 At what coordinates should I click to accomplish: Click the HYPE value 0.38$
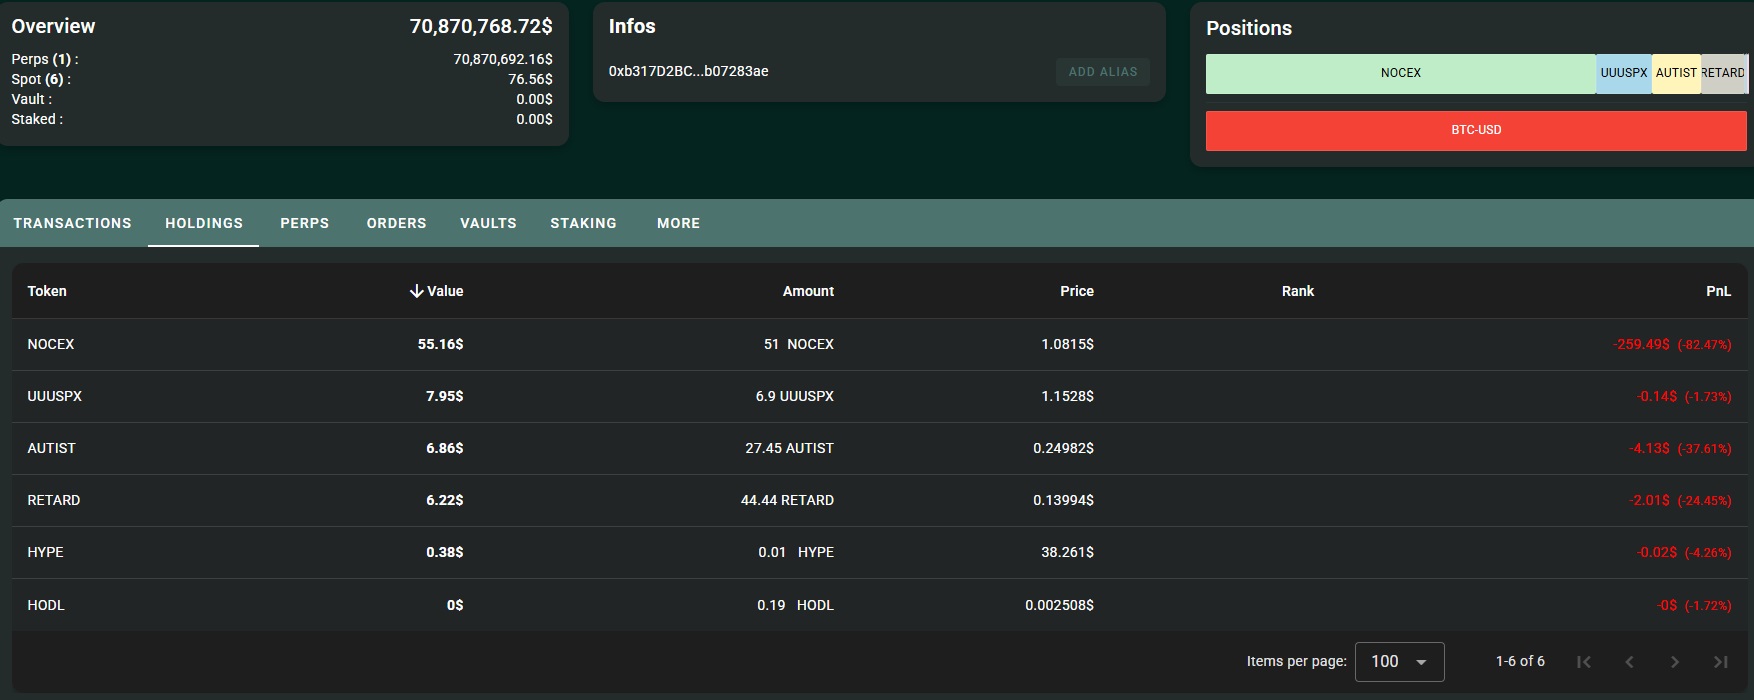(444, 552)
